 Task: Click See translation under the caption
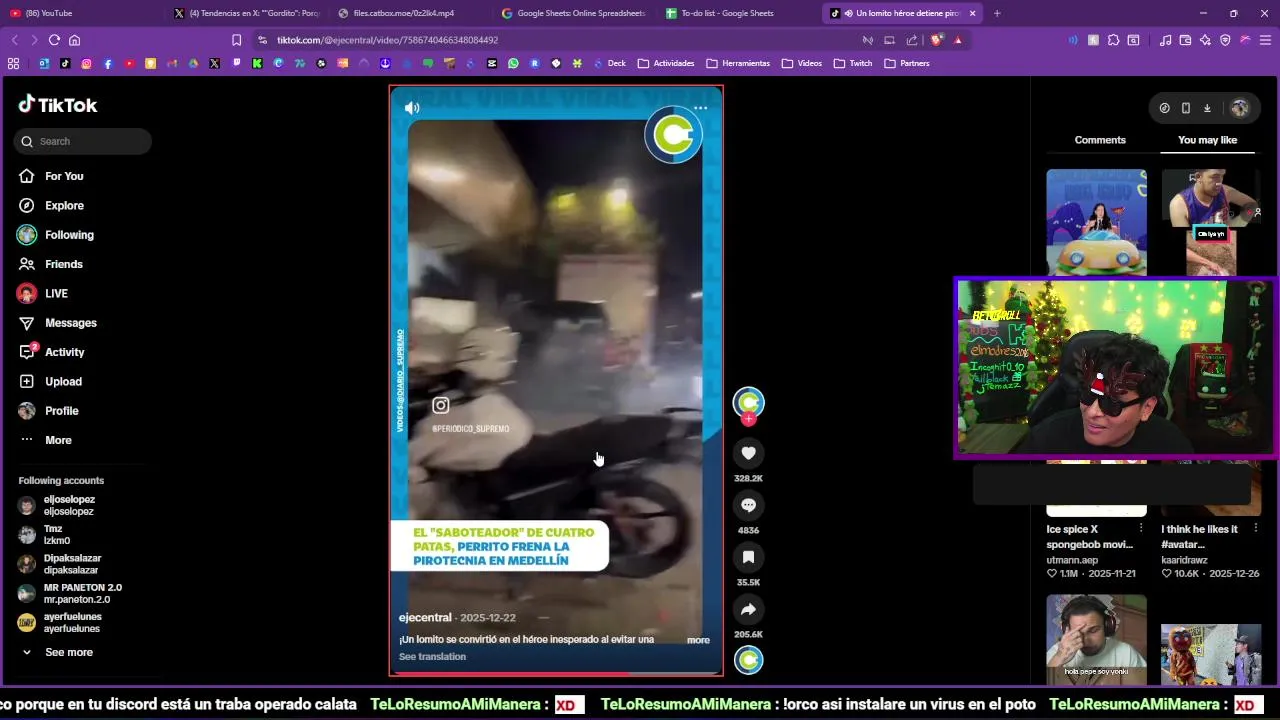[x=432, y=657]
